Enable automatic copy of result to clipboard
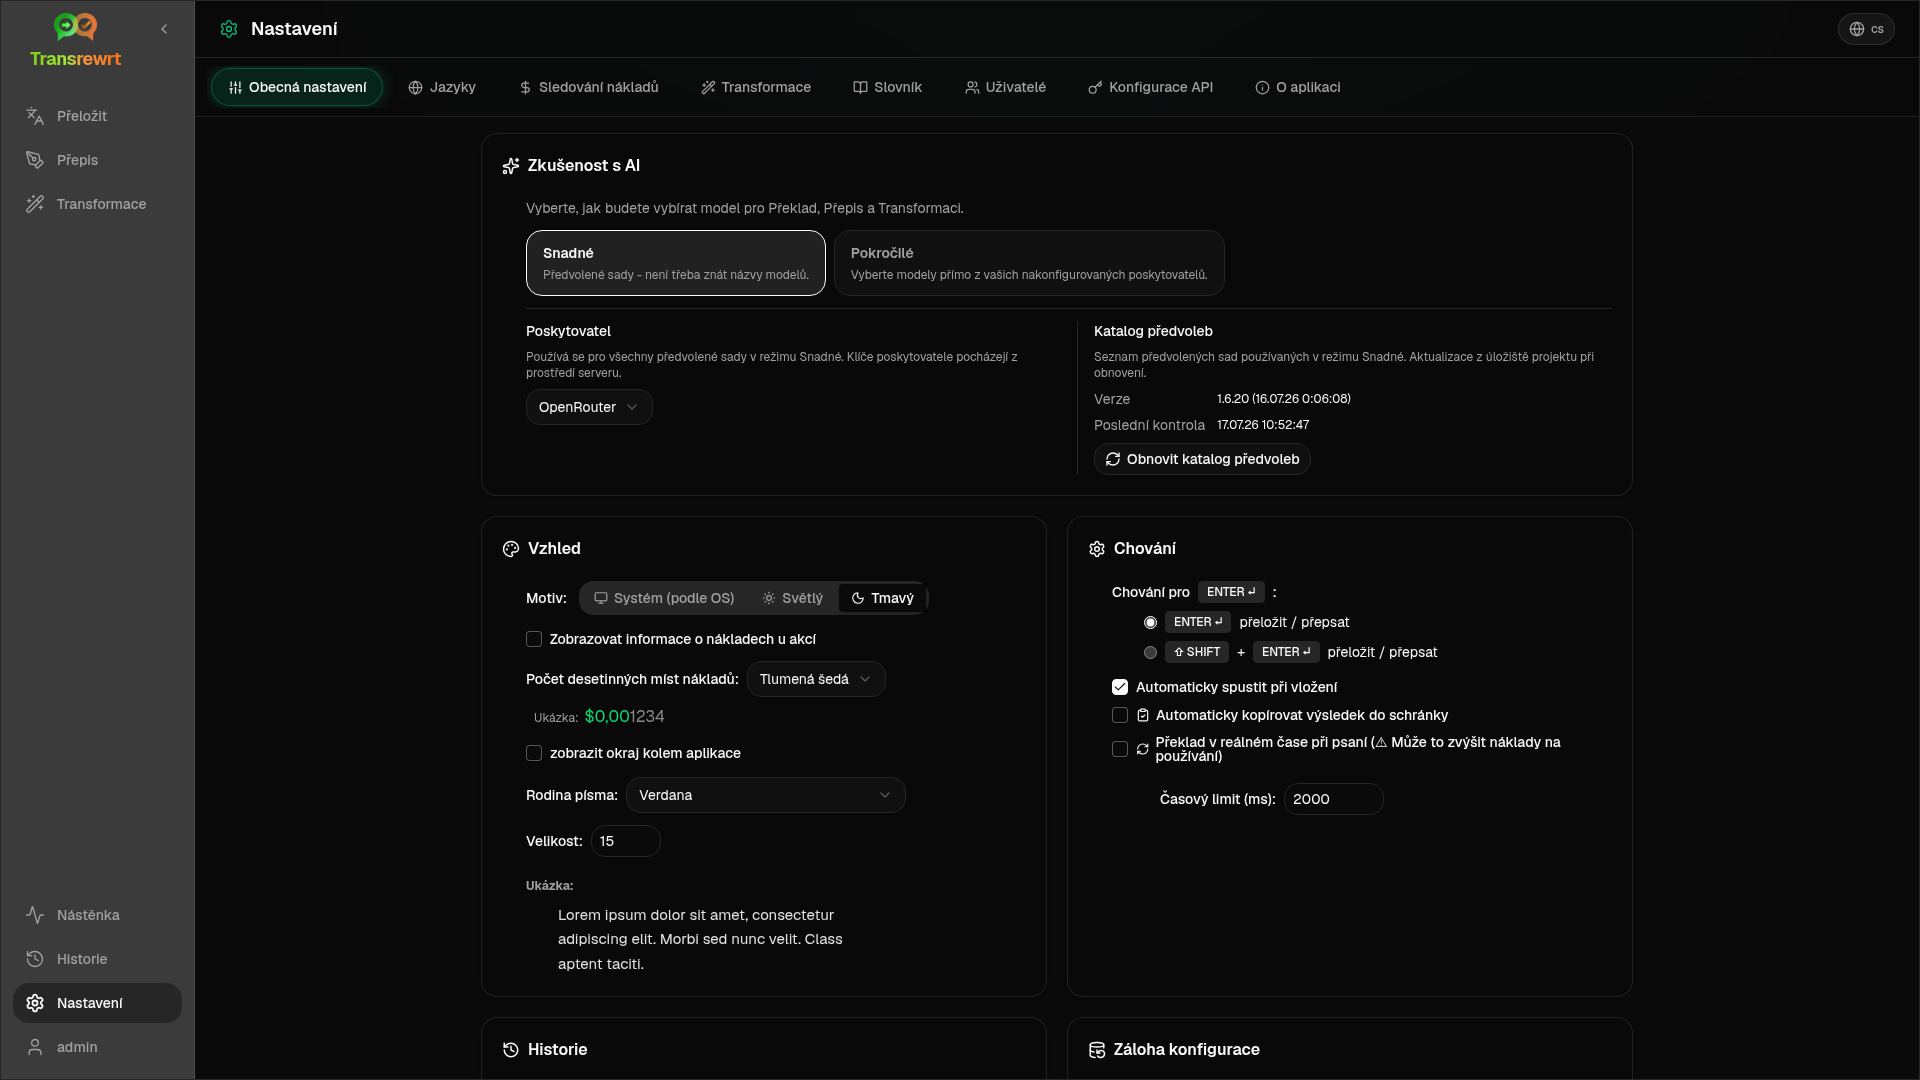 point(1120,715)
